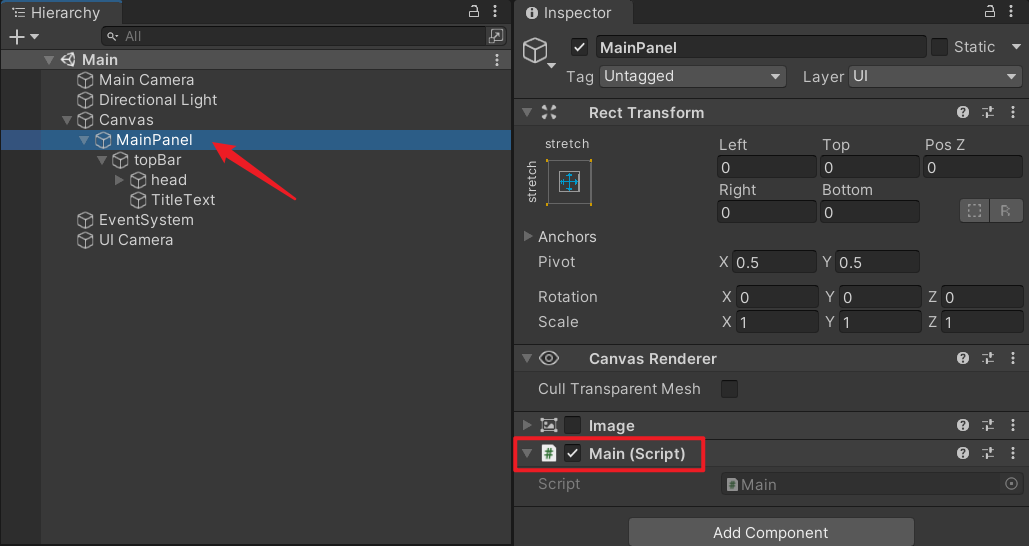1029x546 pixels.
Task: Click the Main Camera cube icon
Action: [x=85, y=80]
